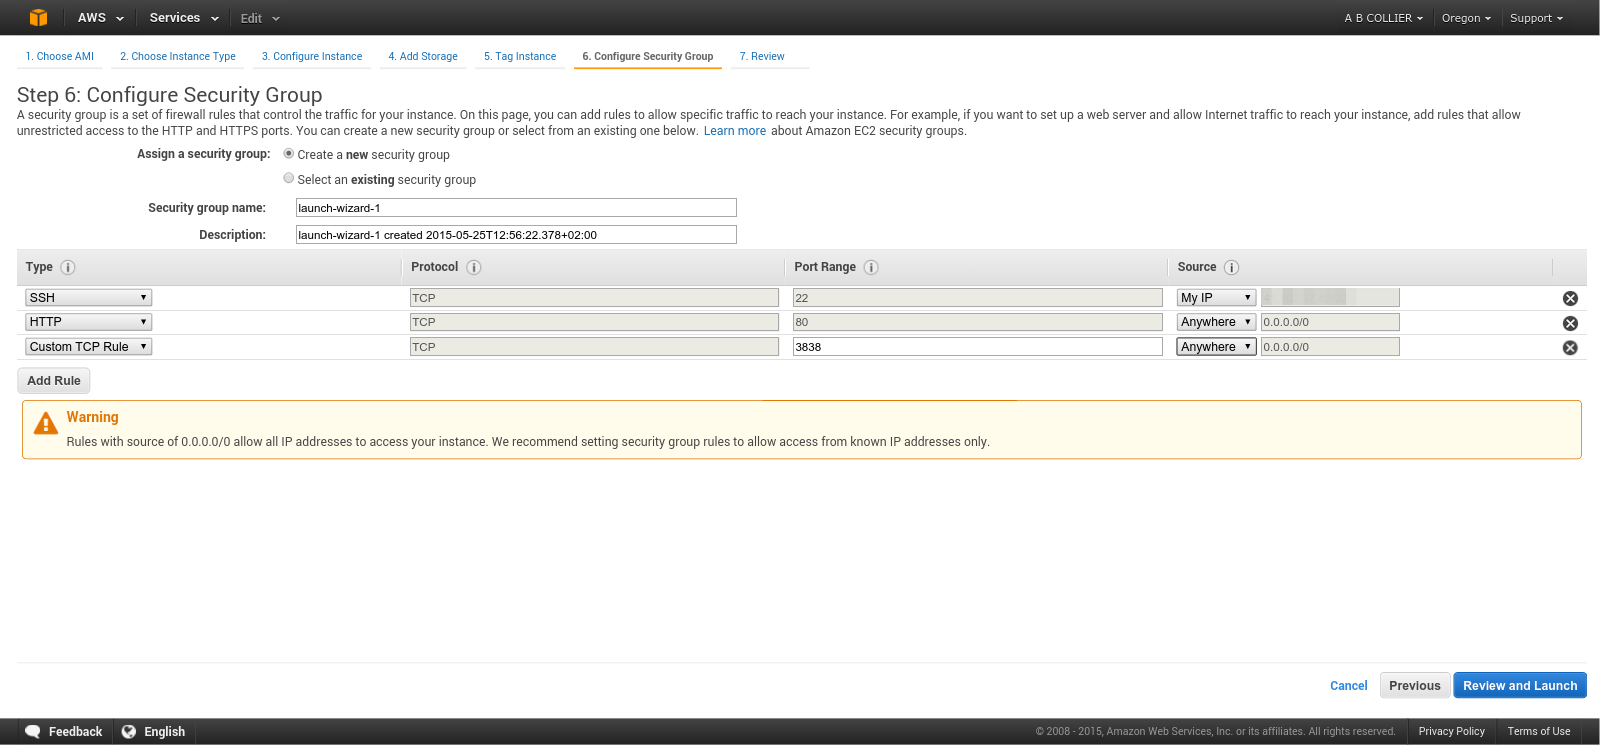Click the Add Rule button

pyautogui.click(x=54, y=381)
